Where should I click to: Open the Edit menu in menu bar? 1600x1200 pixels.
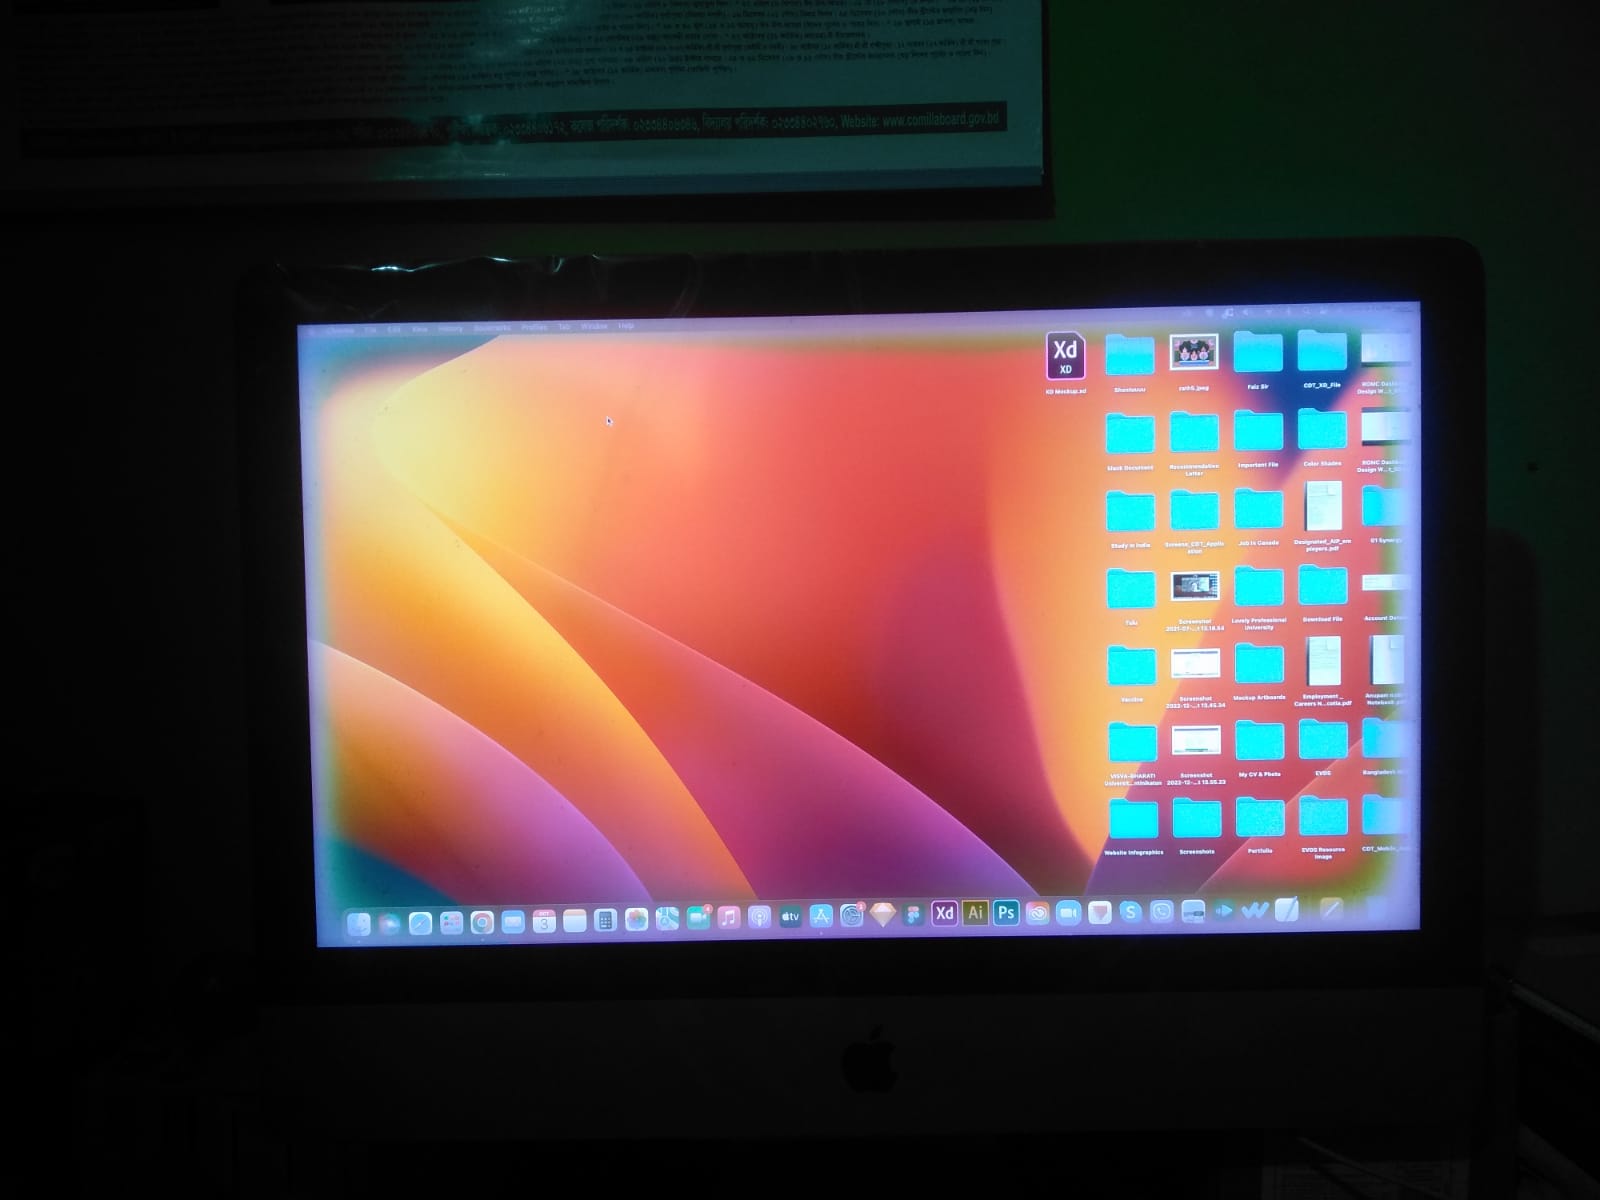(x=394, y=329)
